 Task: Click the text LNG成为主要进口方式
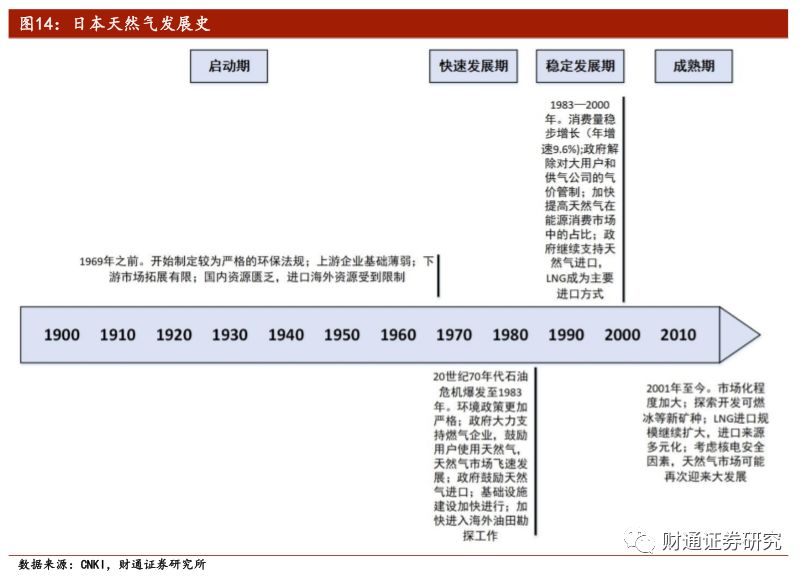pyautogui.click(x=580, y=286)
